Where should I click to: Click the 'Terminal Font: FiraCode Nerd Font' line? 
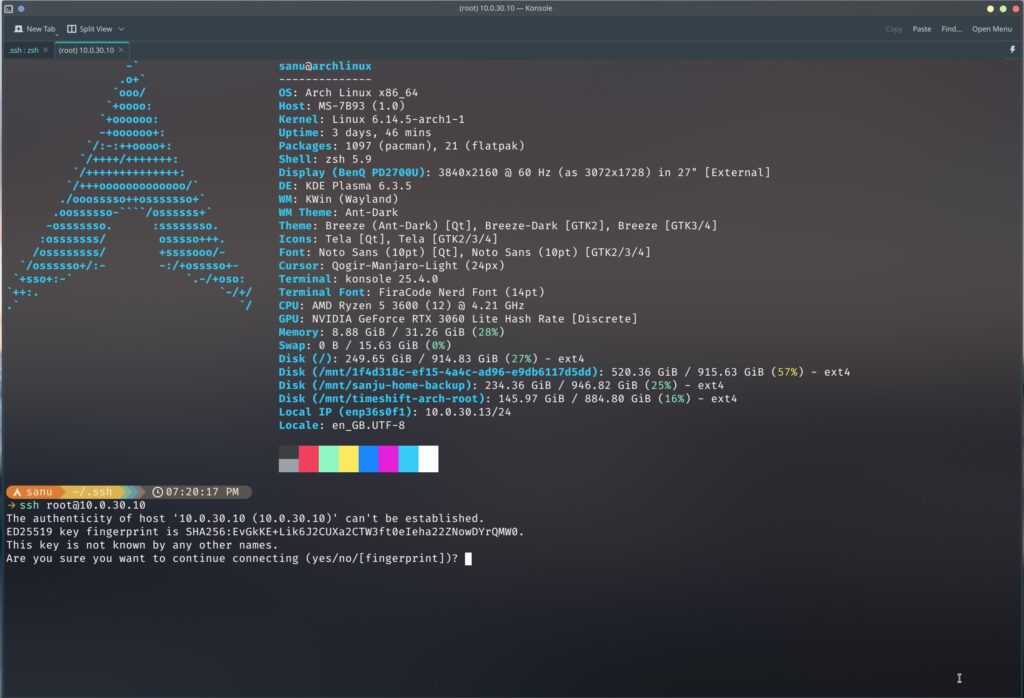click(411, 292)
